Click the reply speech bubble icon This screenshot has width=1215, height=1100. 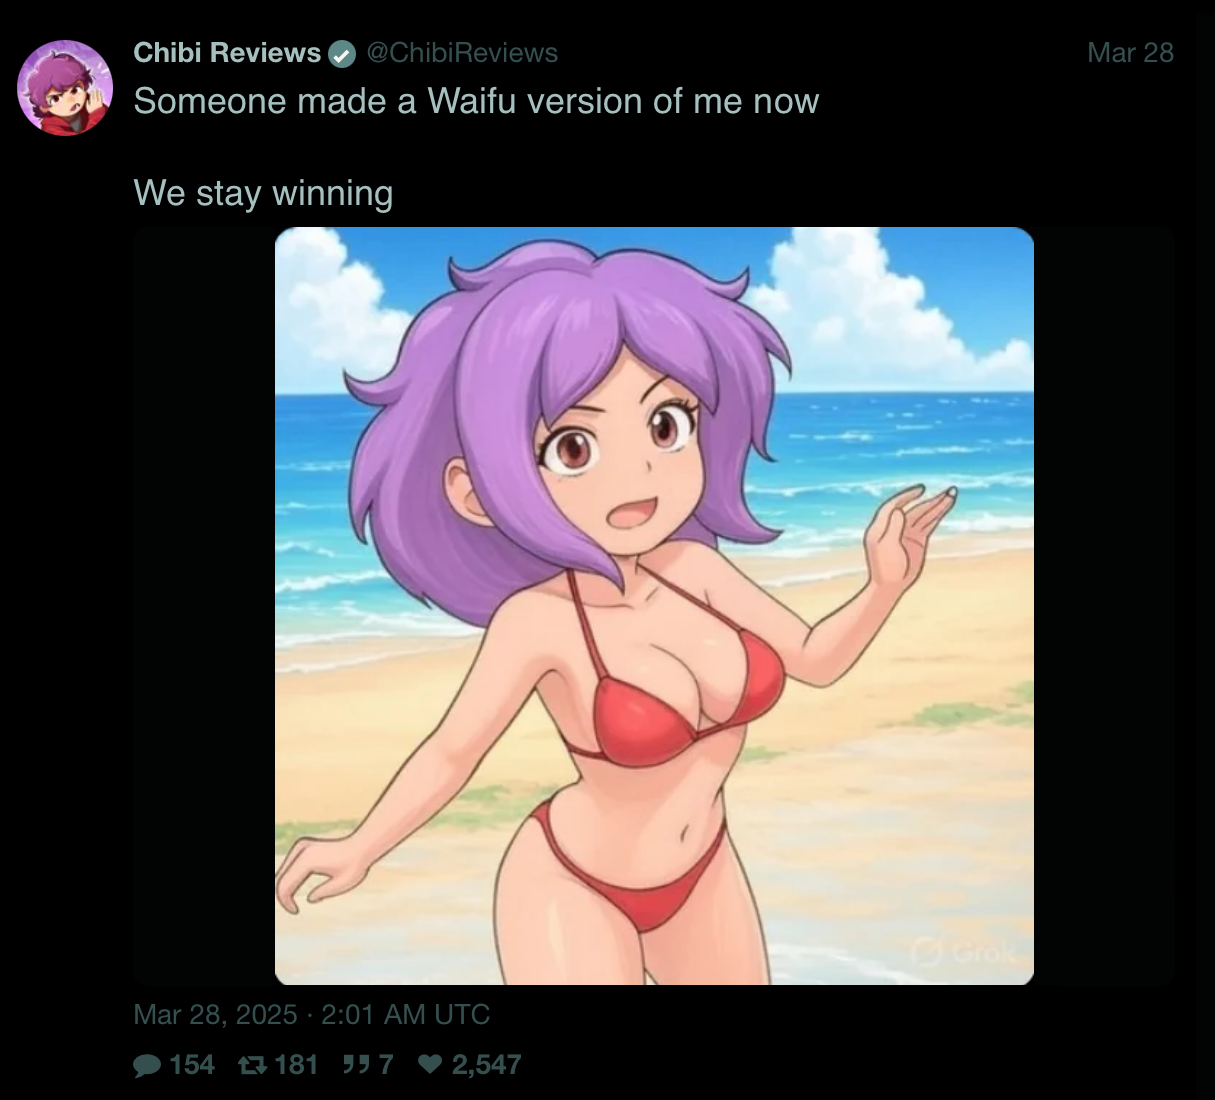coord(147,1065)
